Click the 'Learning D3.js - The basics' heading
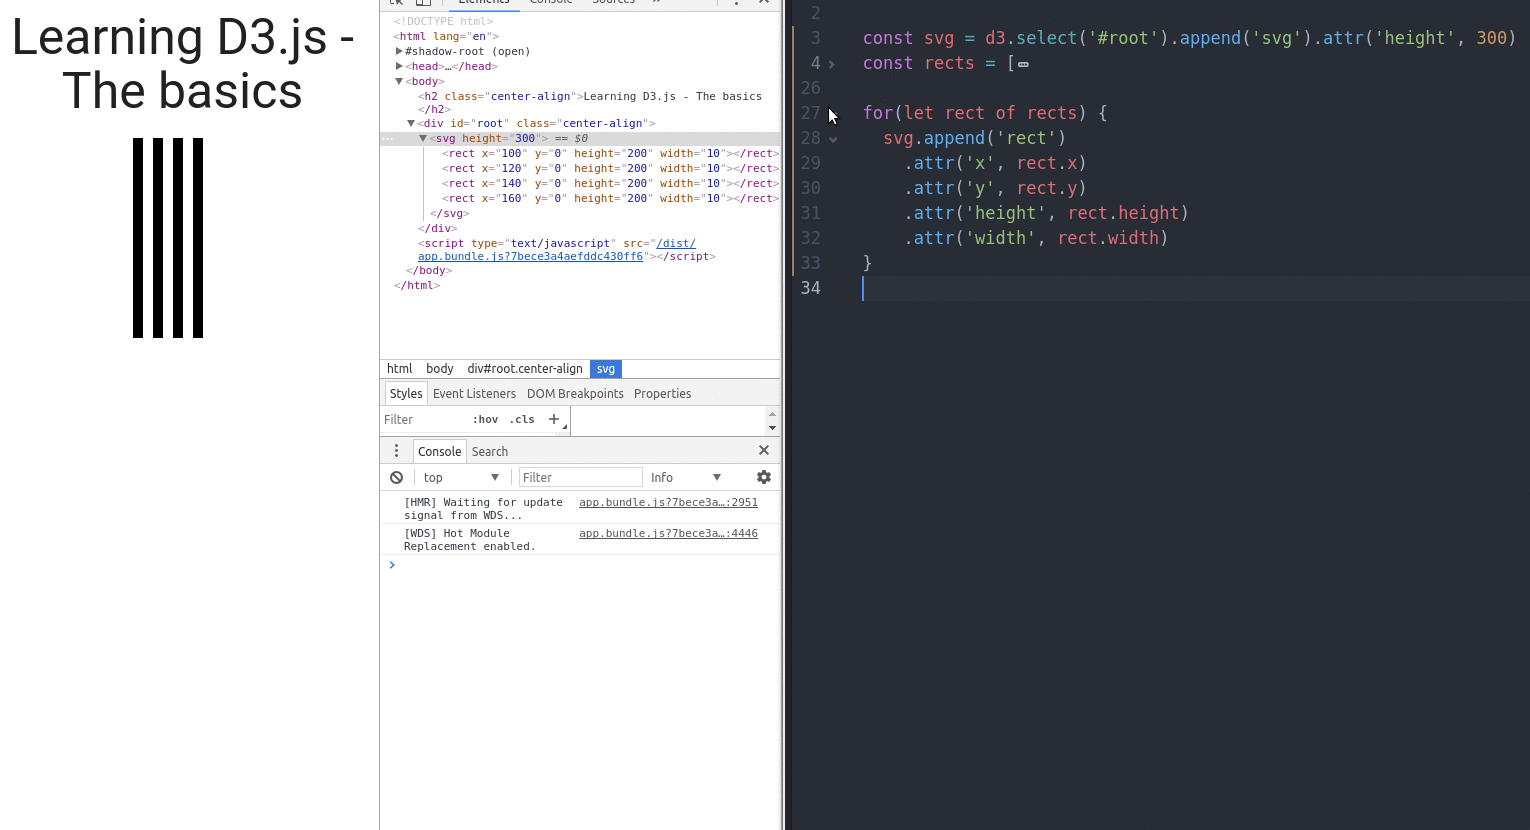Image resolution: width=1530 pixels, height=830 pixels. [183, 64]
